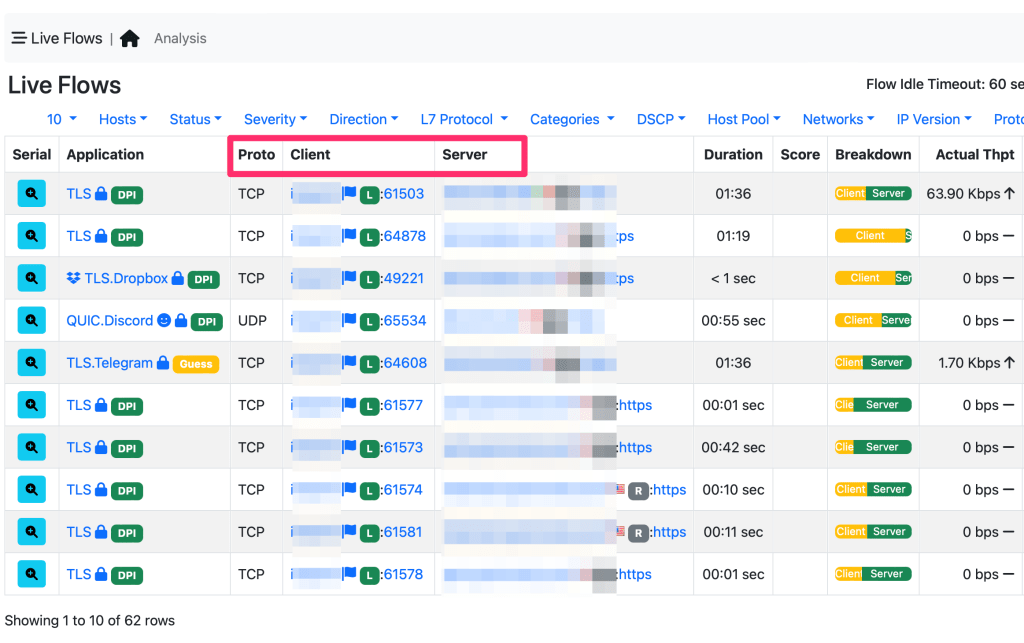Screen dimensions: 1024x643
Task: Click client port link 61503
Action: click(x=404, y=194)
